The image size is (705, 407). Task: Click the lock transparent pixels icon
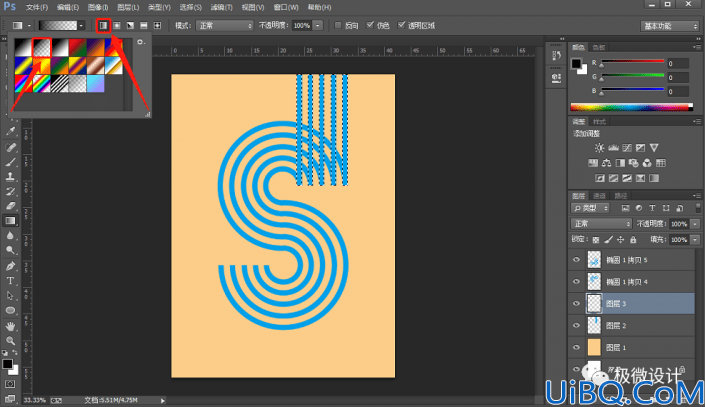[596, 240]
